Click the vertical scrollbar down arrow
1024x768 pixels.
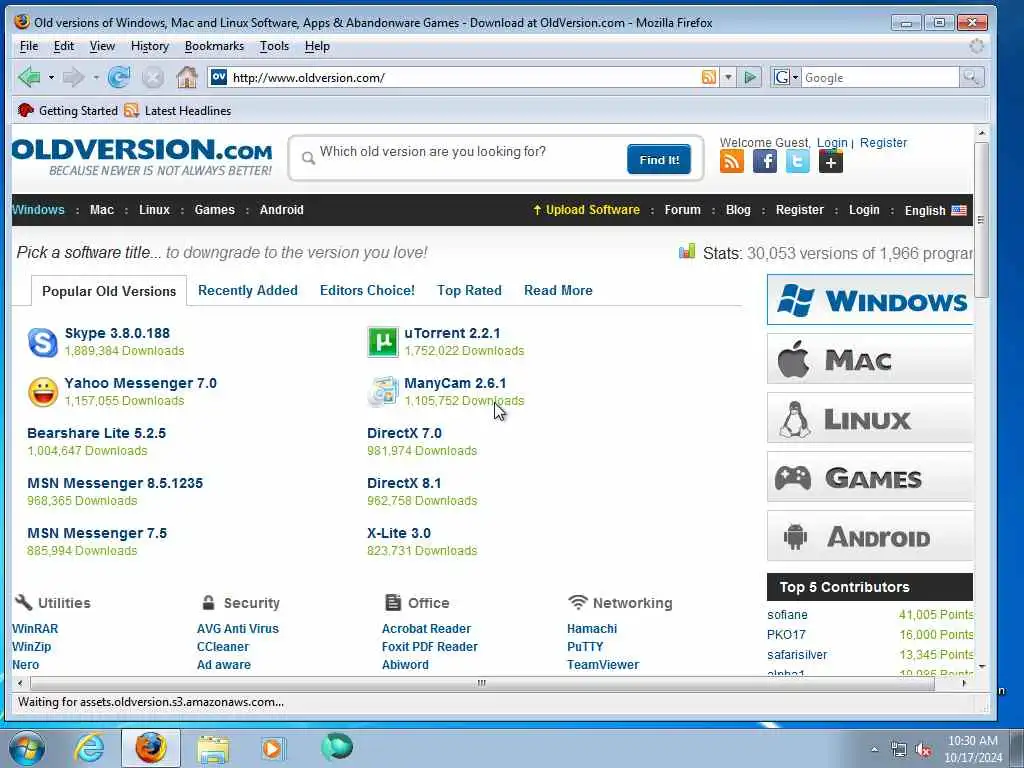tap(982, 667)
